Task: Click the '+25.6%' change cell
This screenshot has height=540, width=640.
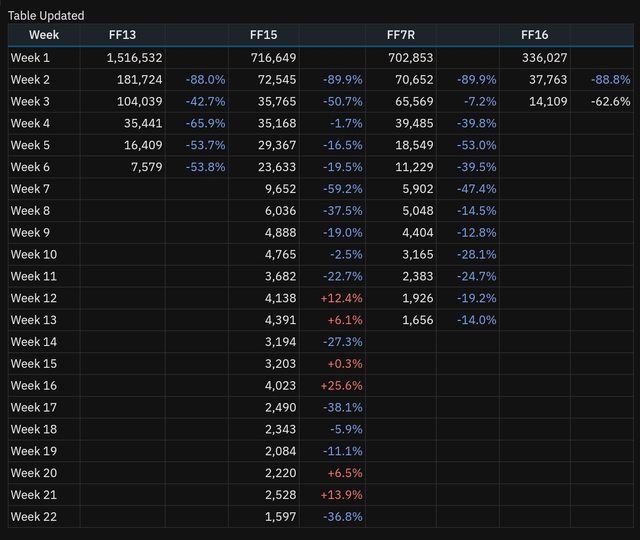Action: 341,386
